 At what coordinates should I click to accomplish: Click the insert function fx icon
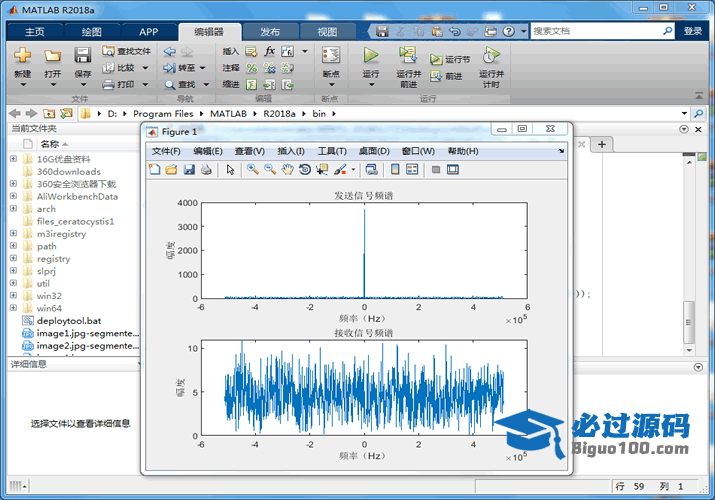tap(269, 51)
